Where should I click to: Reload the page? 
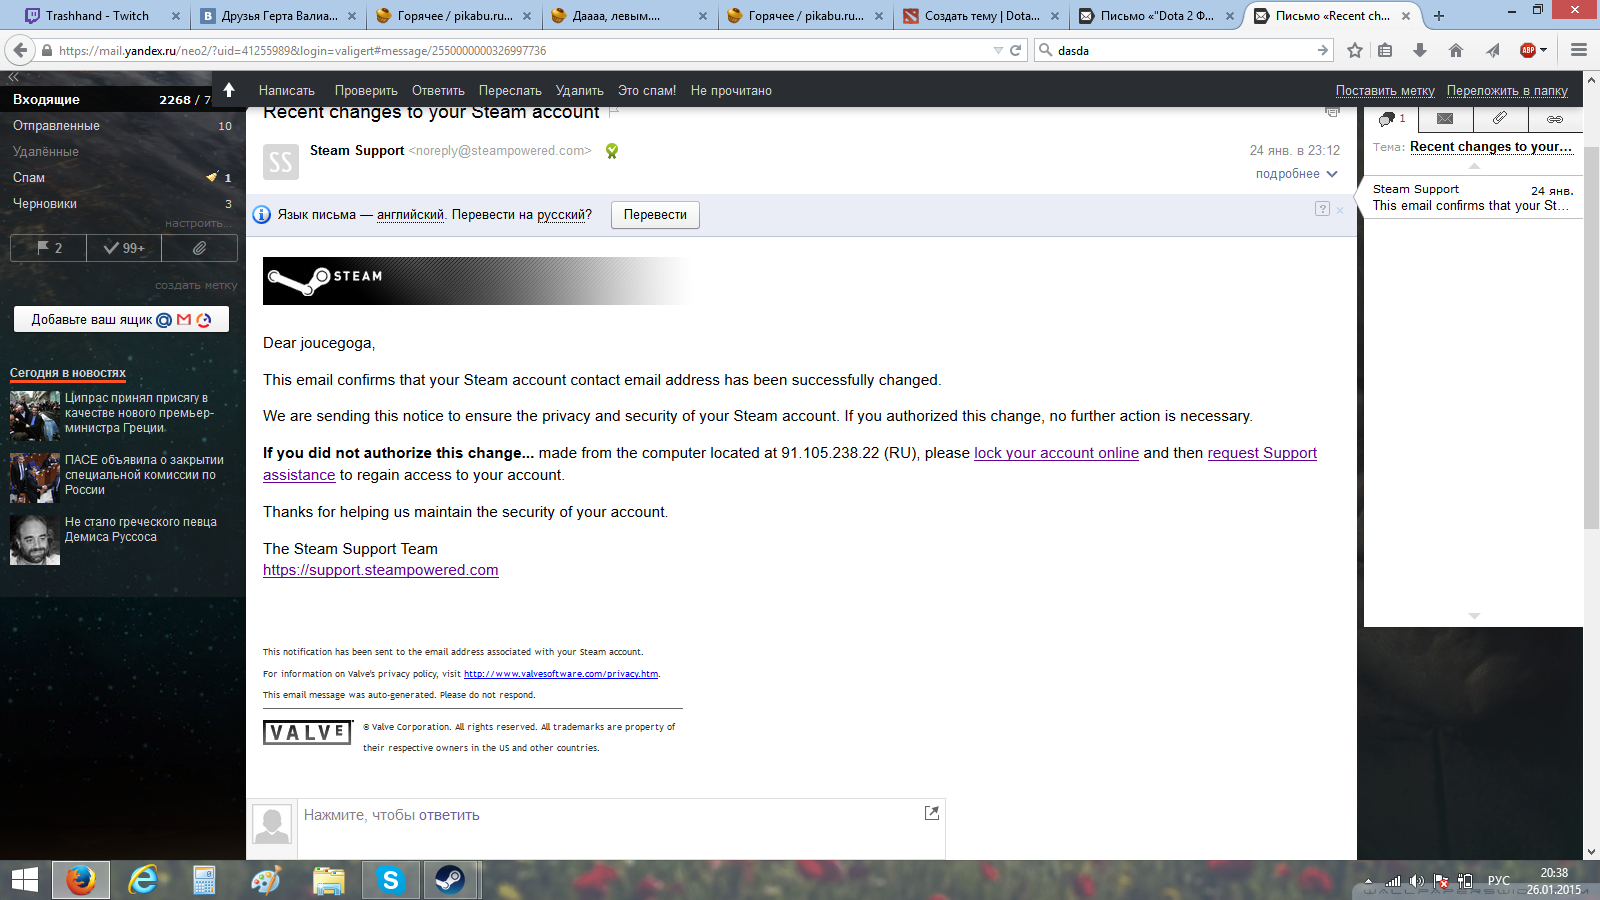tap(1015, 50)
